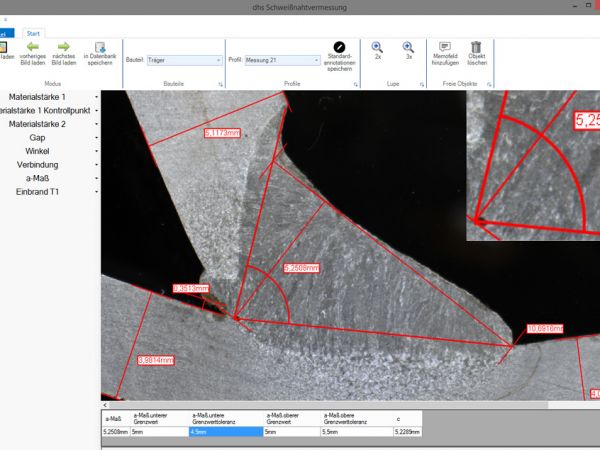This screenshot has width=600, height=450.
Task: Click the a-Maß oberer Grenzwert column header
Action: click(292, 419)
